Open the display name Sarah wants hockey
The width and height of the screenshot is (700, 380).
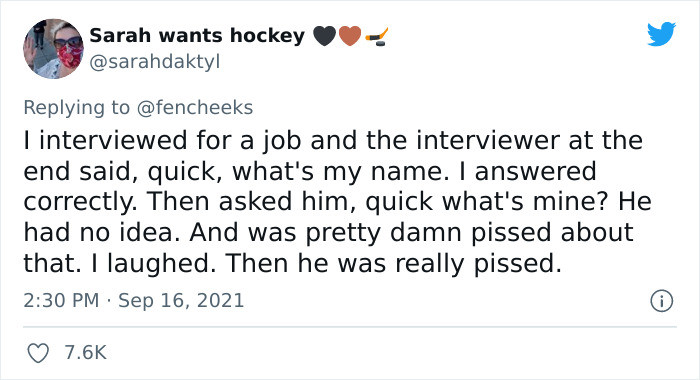[197, 36]
